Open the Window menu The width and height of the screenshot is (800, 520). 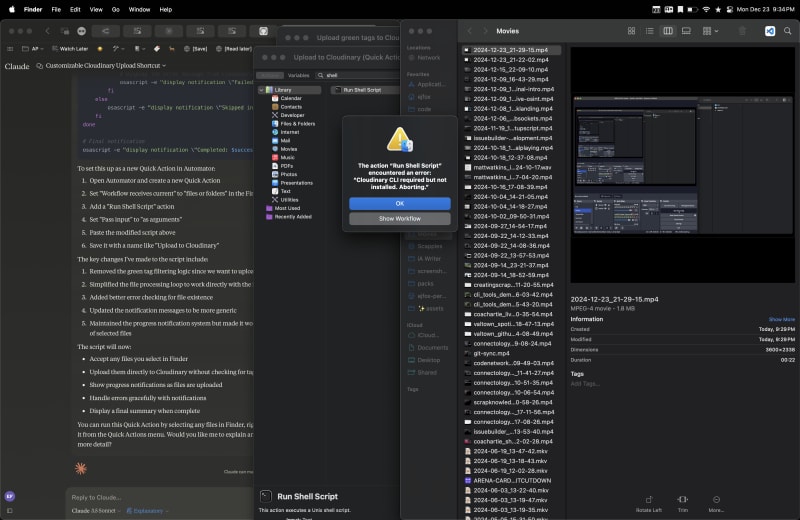click(139, 9)
